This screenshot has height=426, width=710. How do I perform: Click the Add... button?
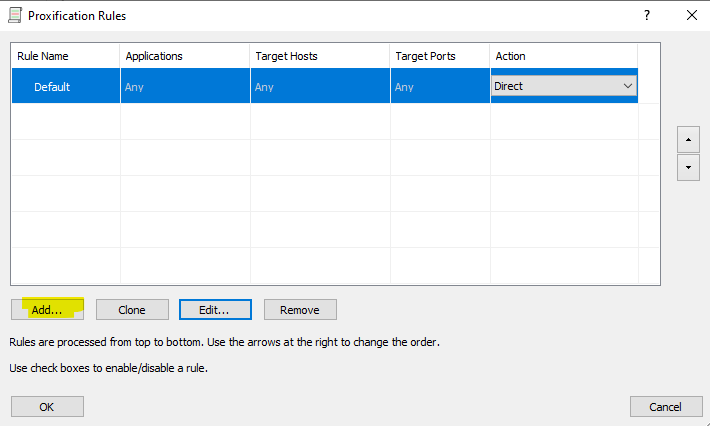[x=47, y=310]
